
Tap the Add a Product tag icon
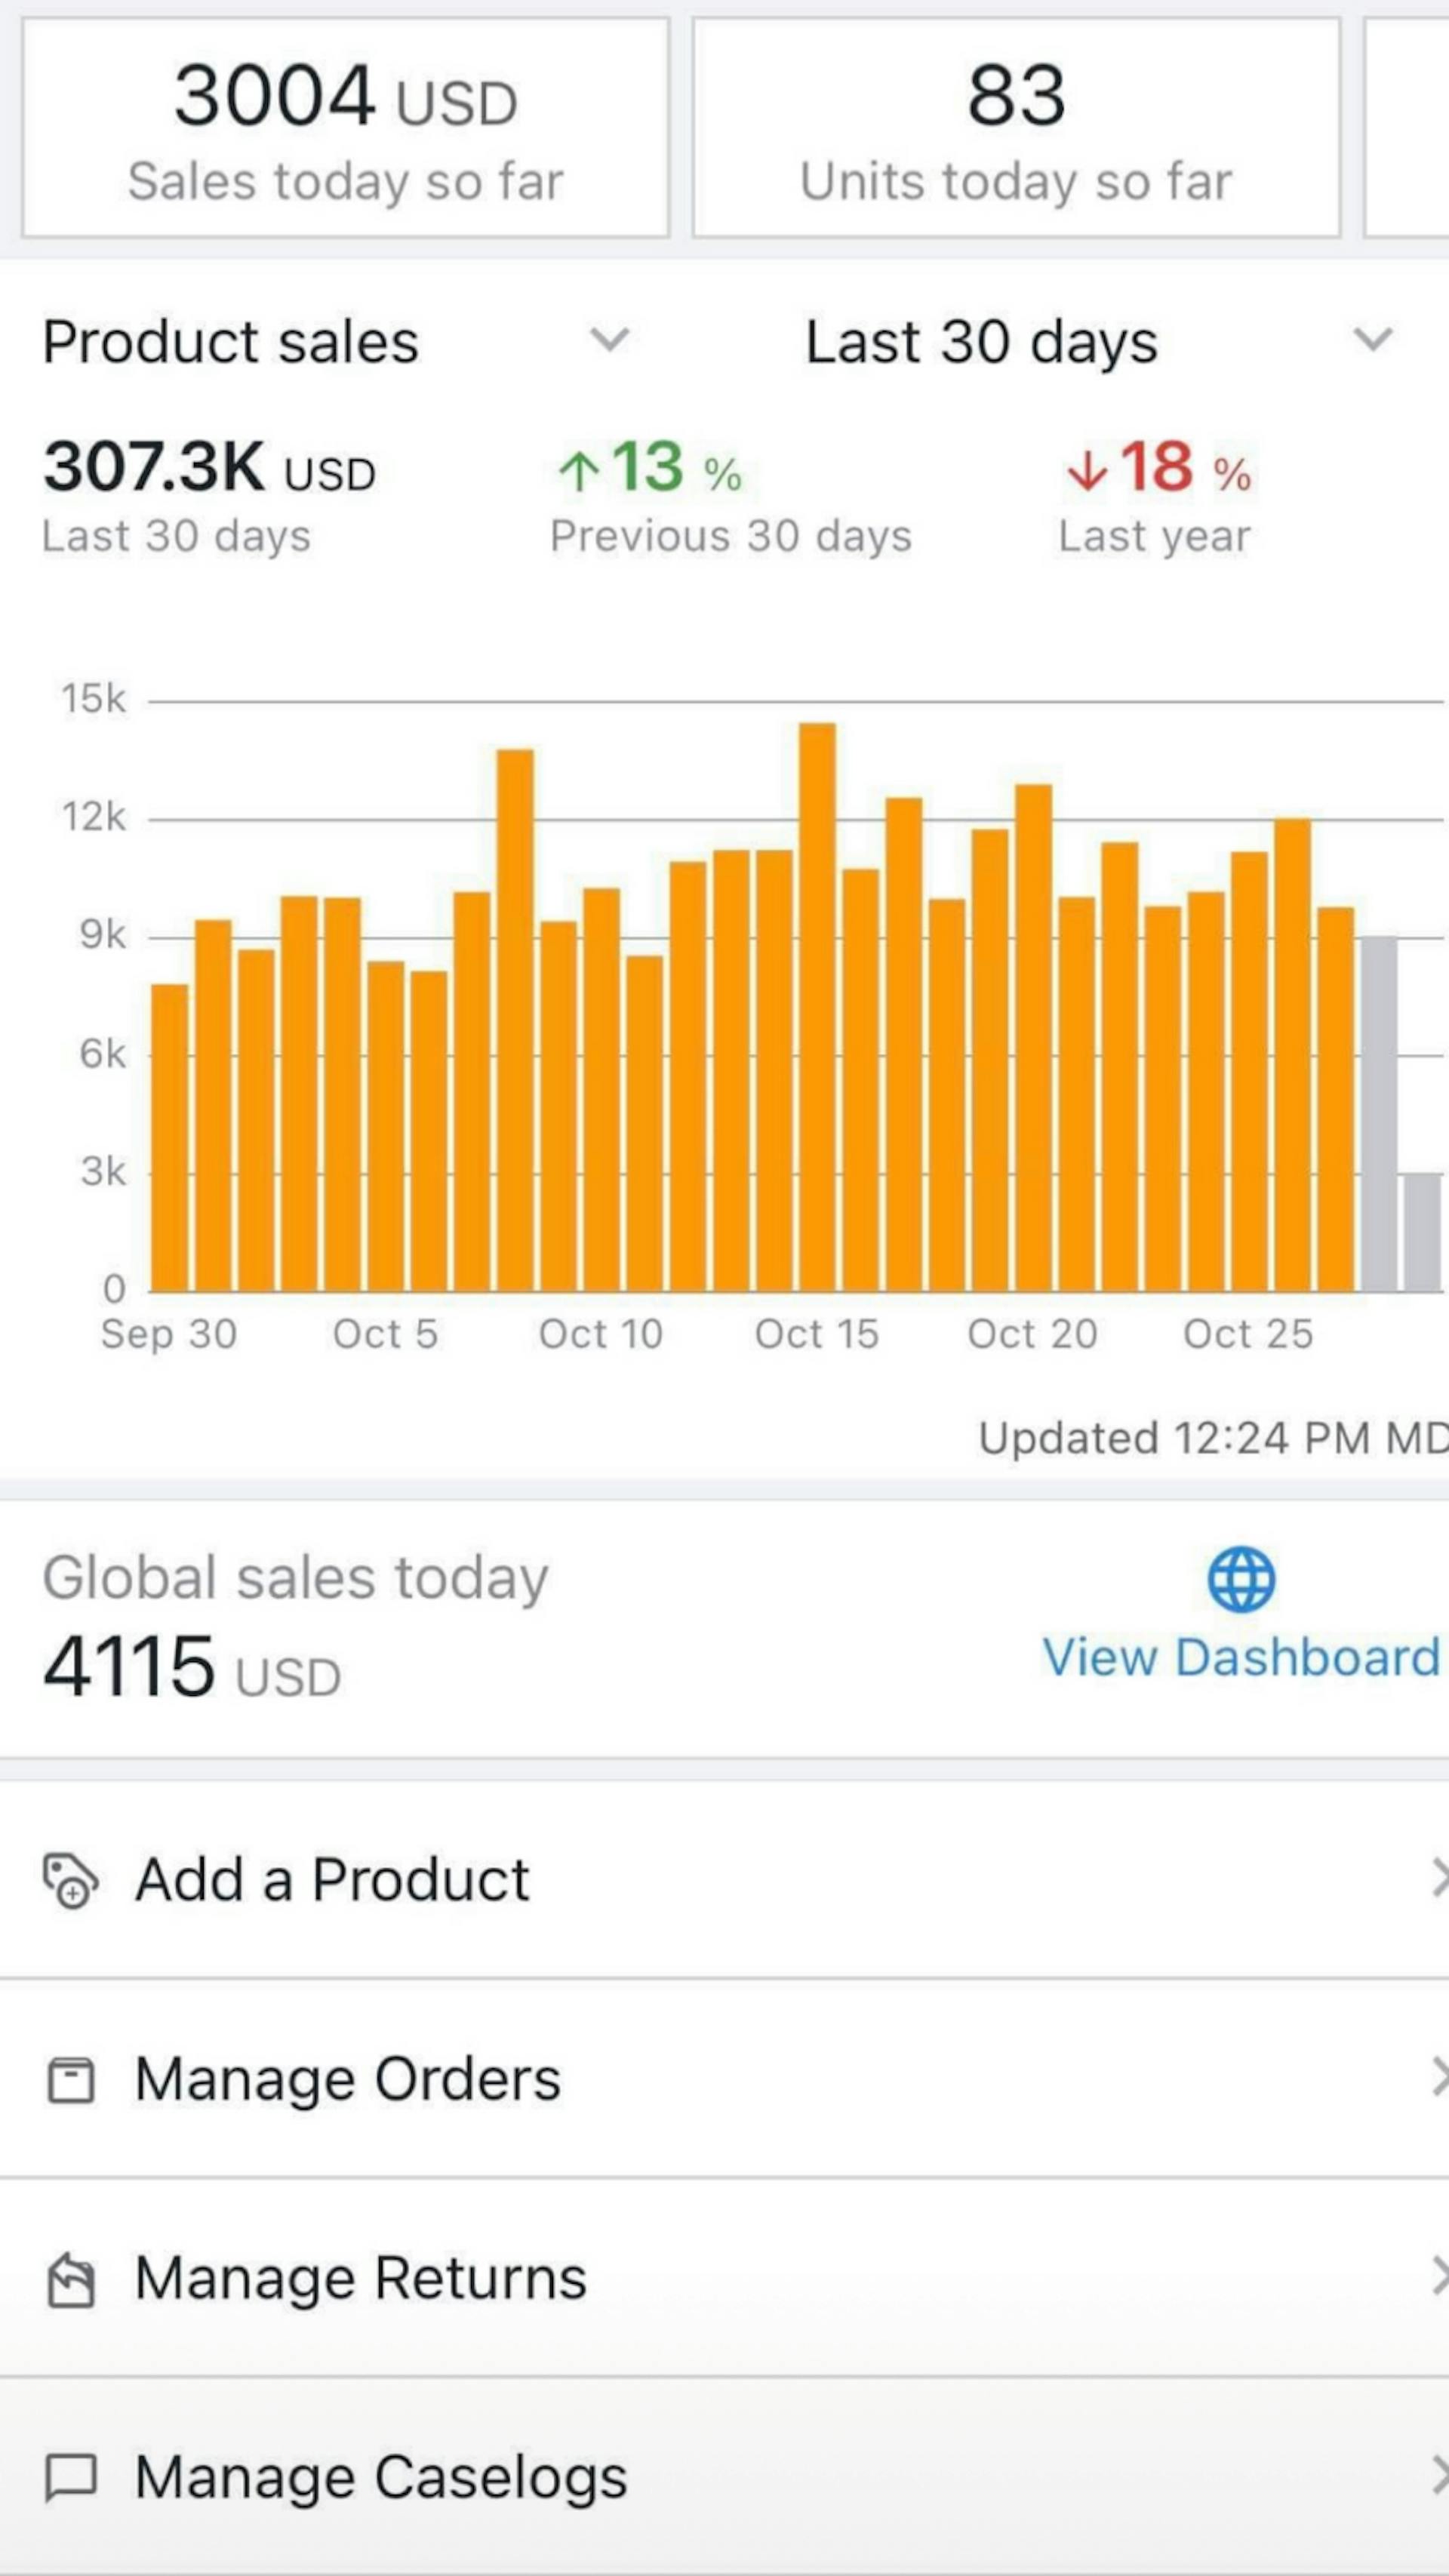pos(70,1881)
